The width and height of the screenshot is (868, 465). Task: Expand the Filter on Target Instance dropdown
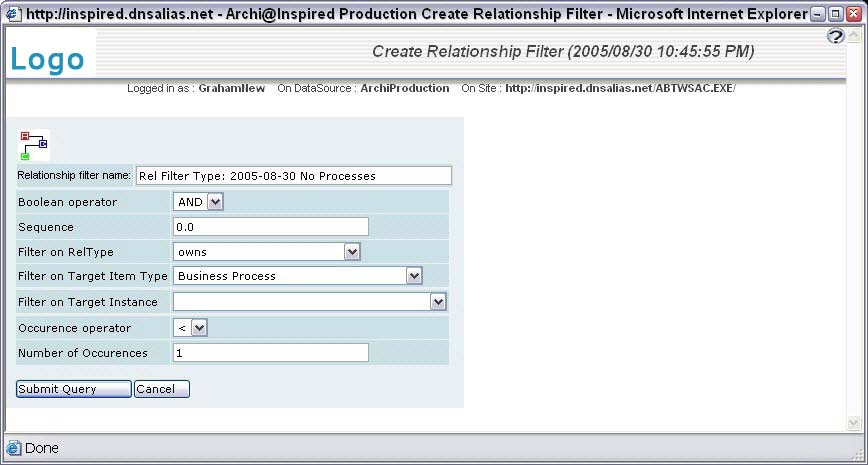point(438,302)
